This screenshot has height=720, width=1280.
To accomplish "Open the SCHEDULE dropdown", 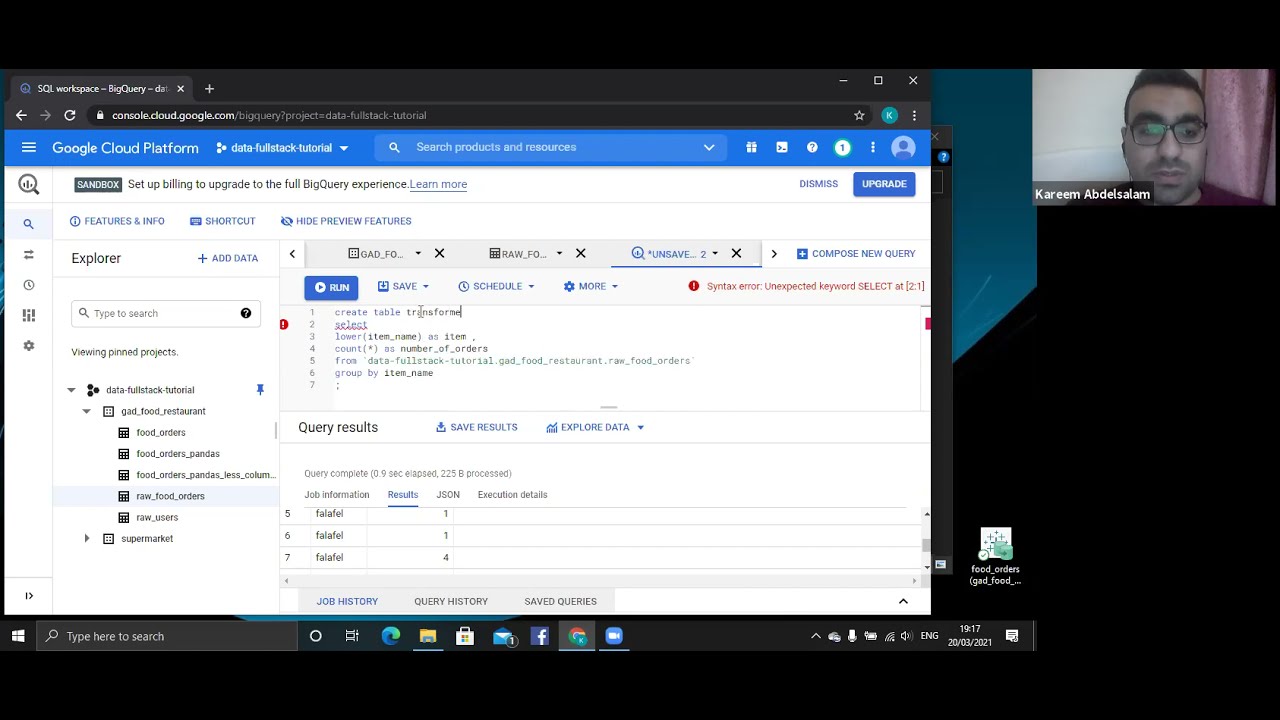I will click(496, 287).
